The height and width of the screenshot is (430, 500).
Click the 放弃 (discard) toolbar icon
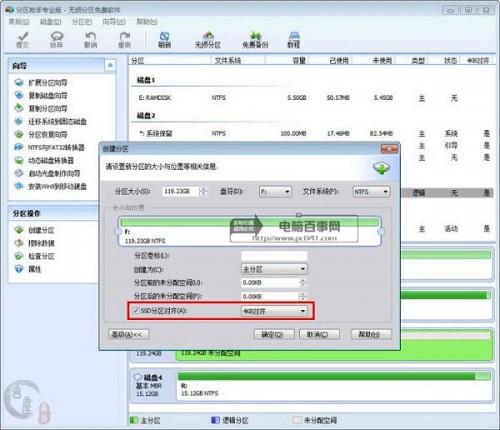click(57, 40)
